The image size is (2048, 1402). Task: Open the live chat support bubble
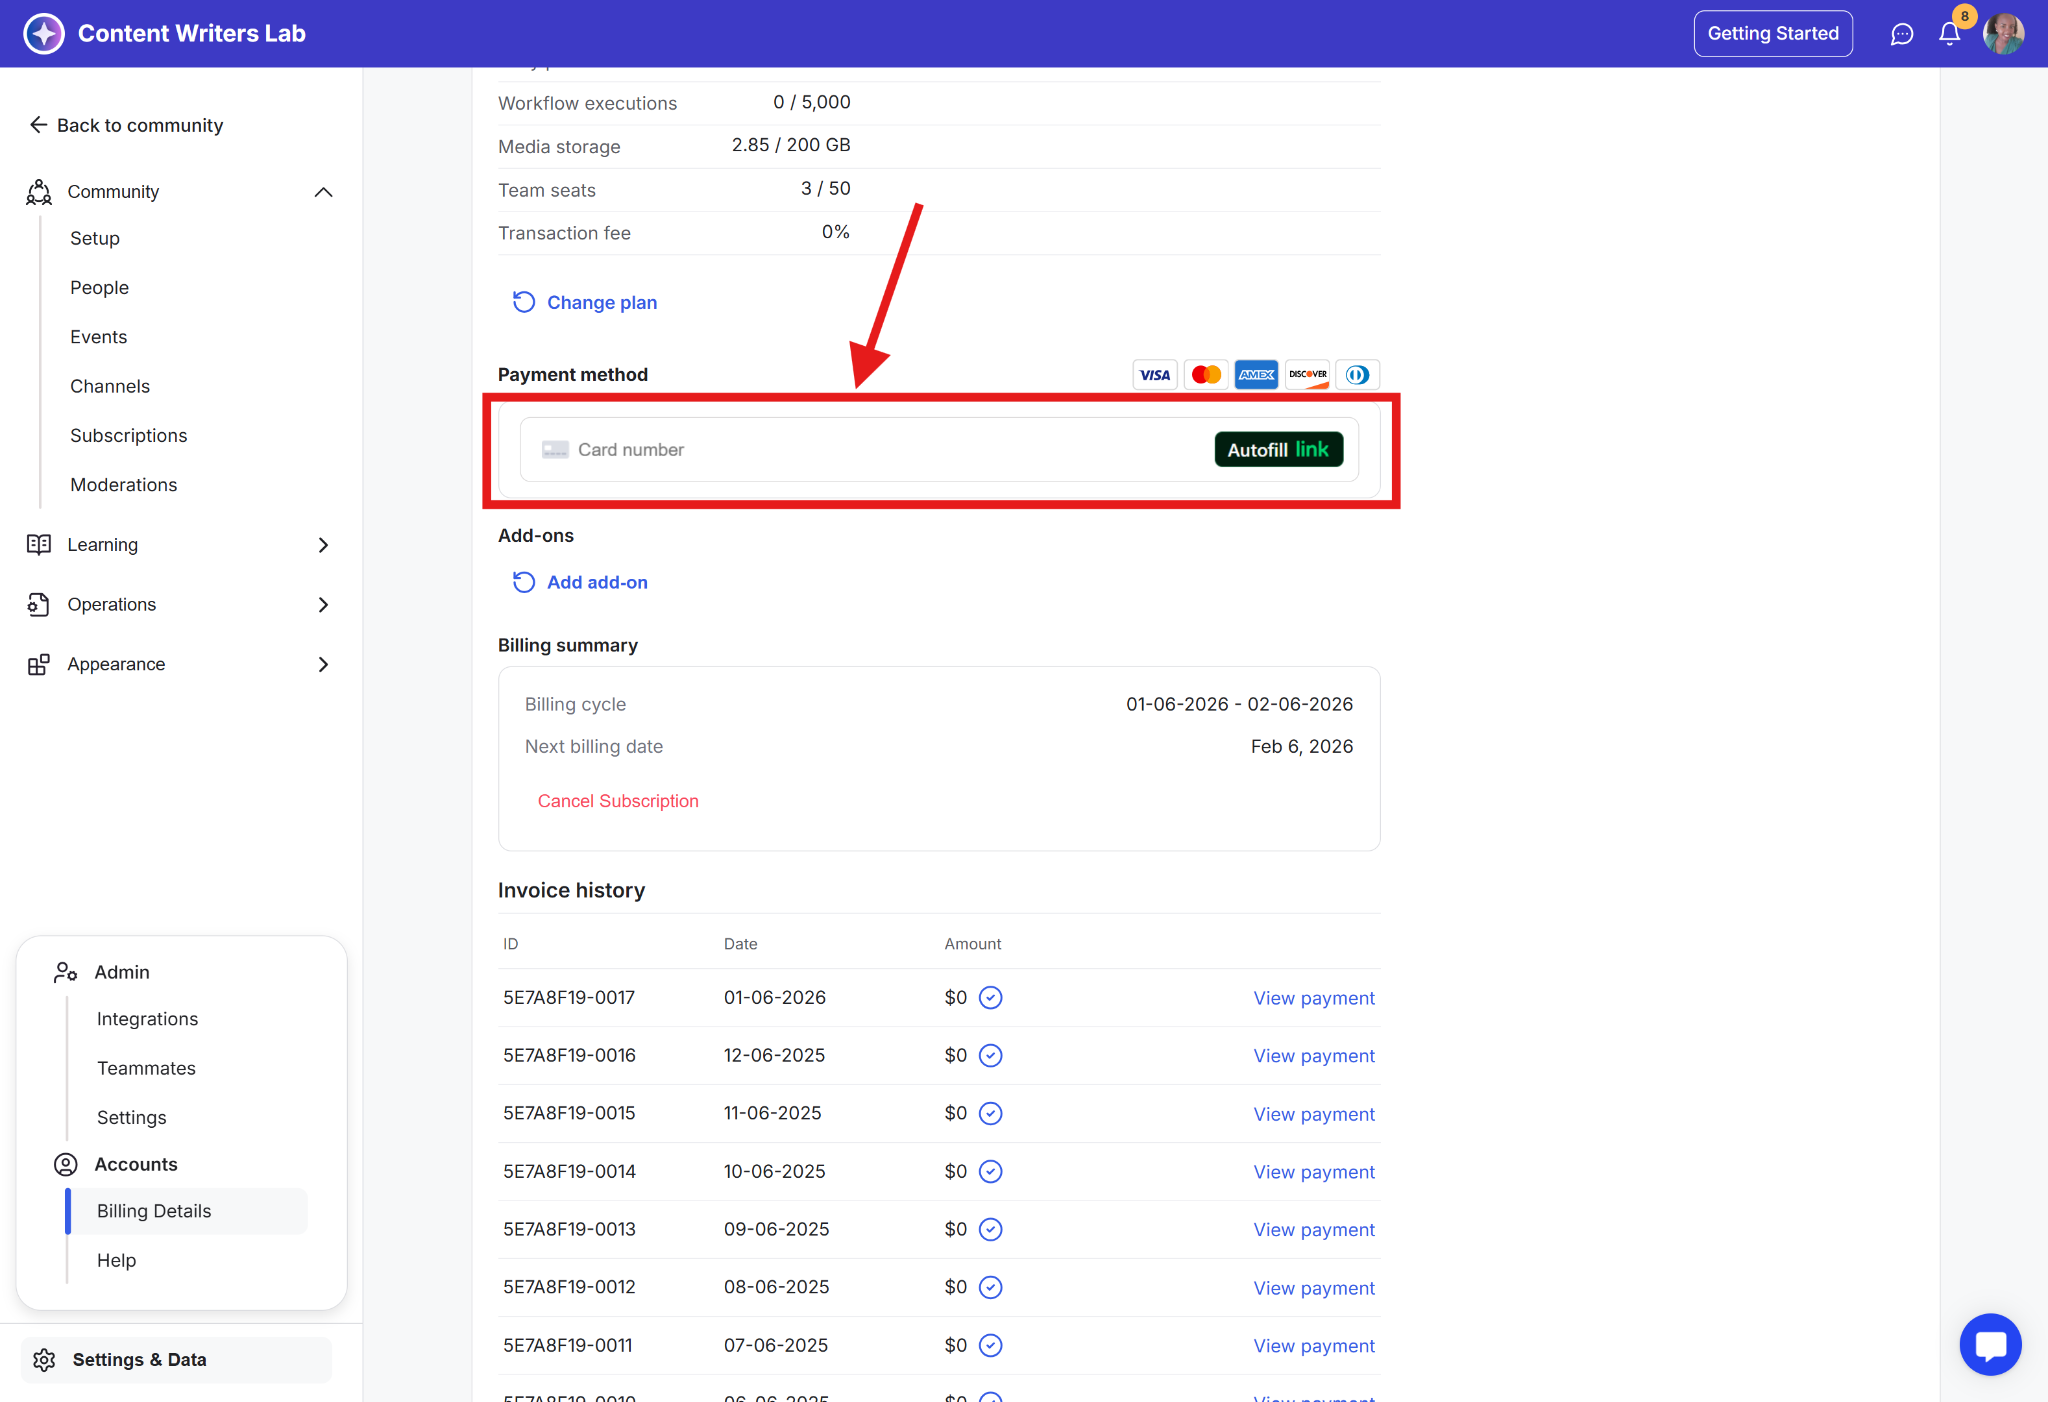1990,1345
